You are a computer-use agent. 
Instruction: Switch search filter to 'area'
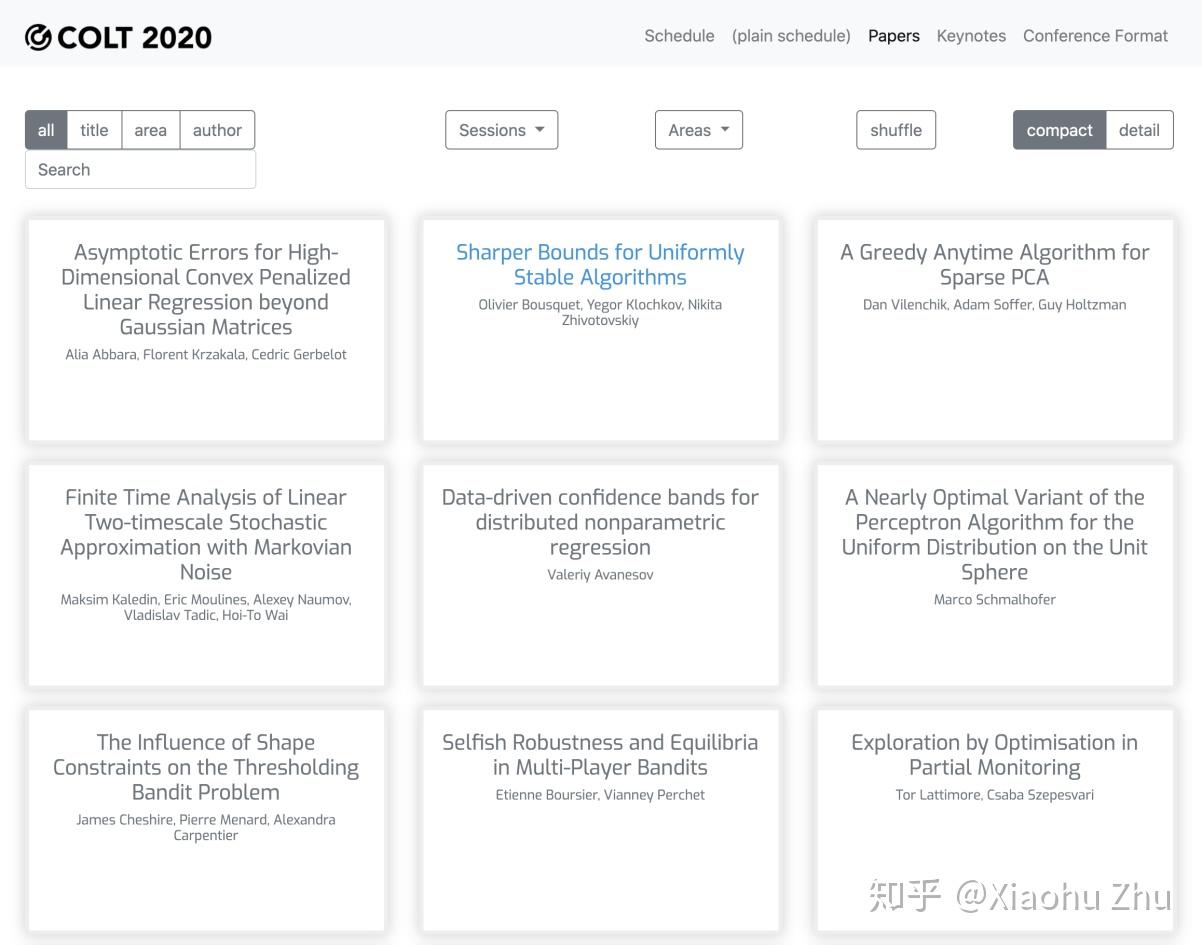150,130
